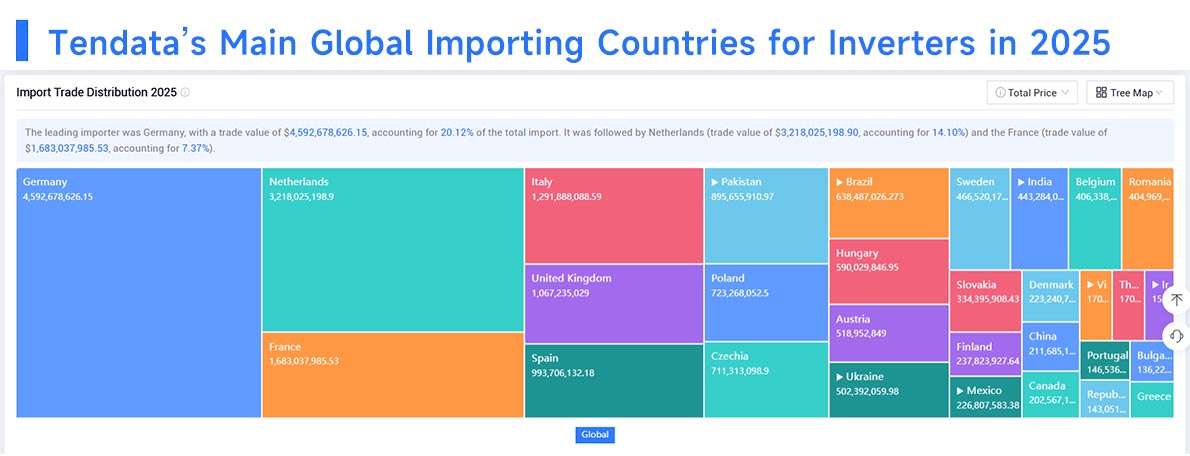Select the Poland tile
This screenshot has width=1190, height=456.
(x=766, y=302)
